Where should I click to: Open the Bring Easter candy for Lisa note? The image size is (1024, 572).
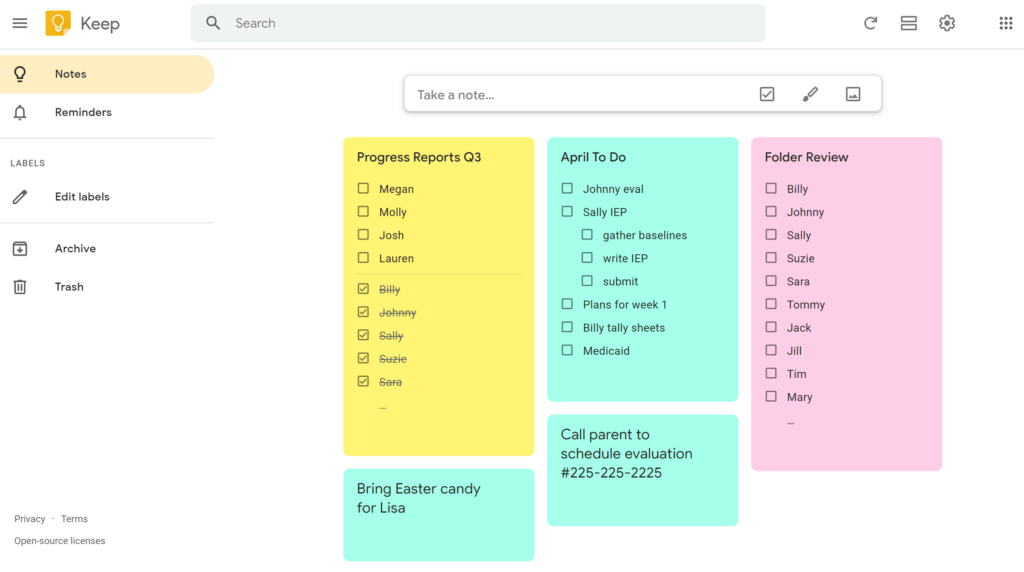coord(439,515)
